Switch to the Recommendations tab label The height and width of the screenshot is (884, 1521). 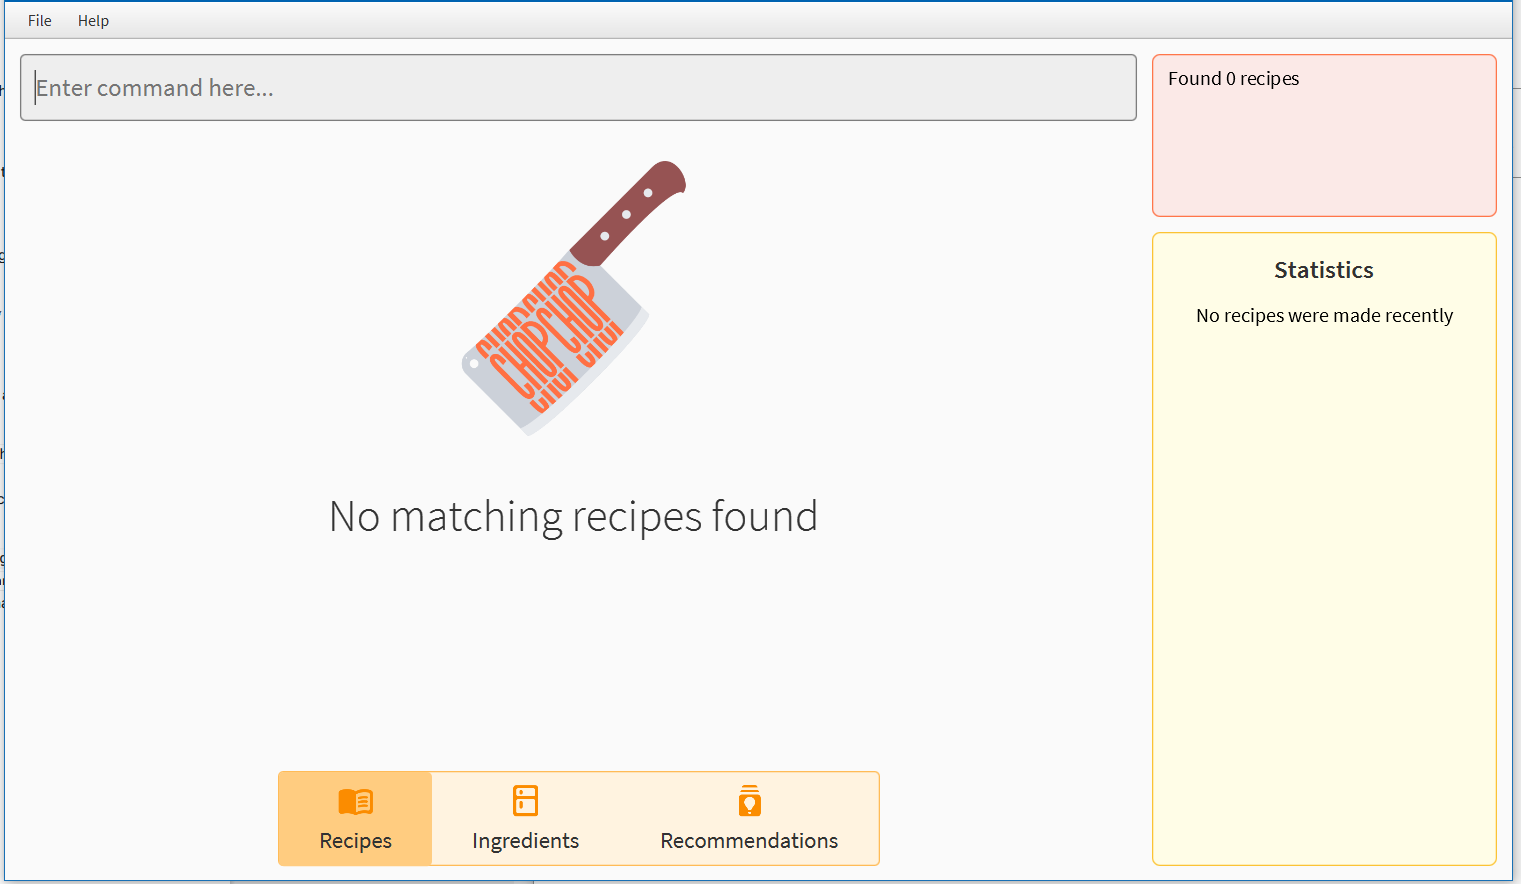pos(749,841)
